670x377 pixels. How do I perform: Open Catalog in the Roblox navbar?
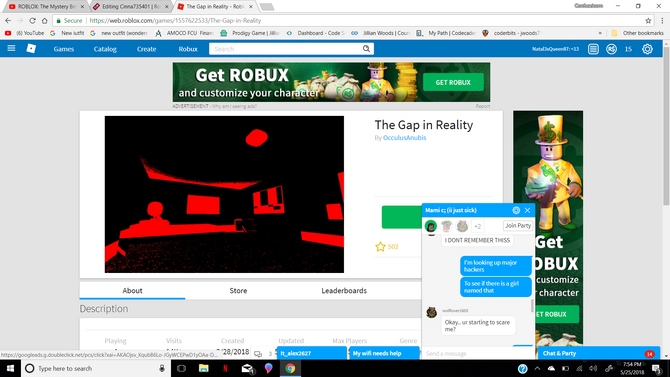[x=105, y=49]
